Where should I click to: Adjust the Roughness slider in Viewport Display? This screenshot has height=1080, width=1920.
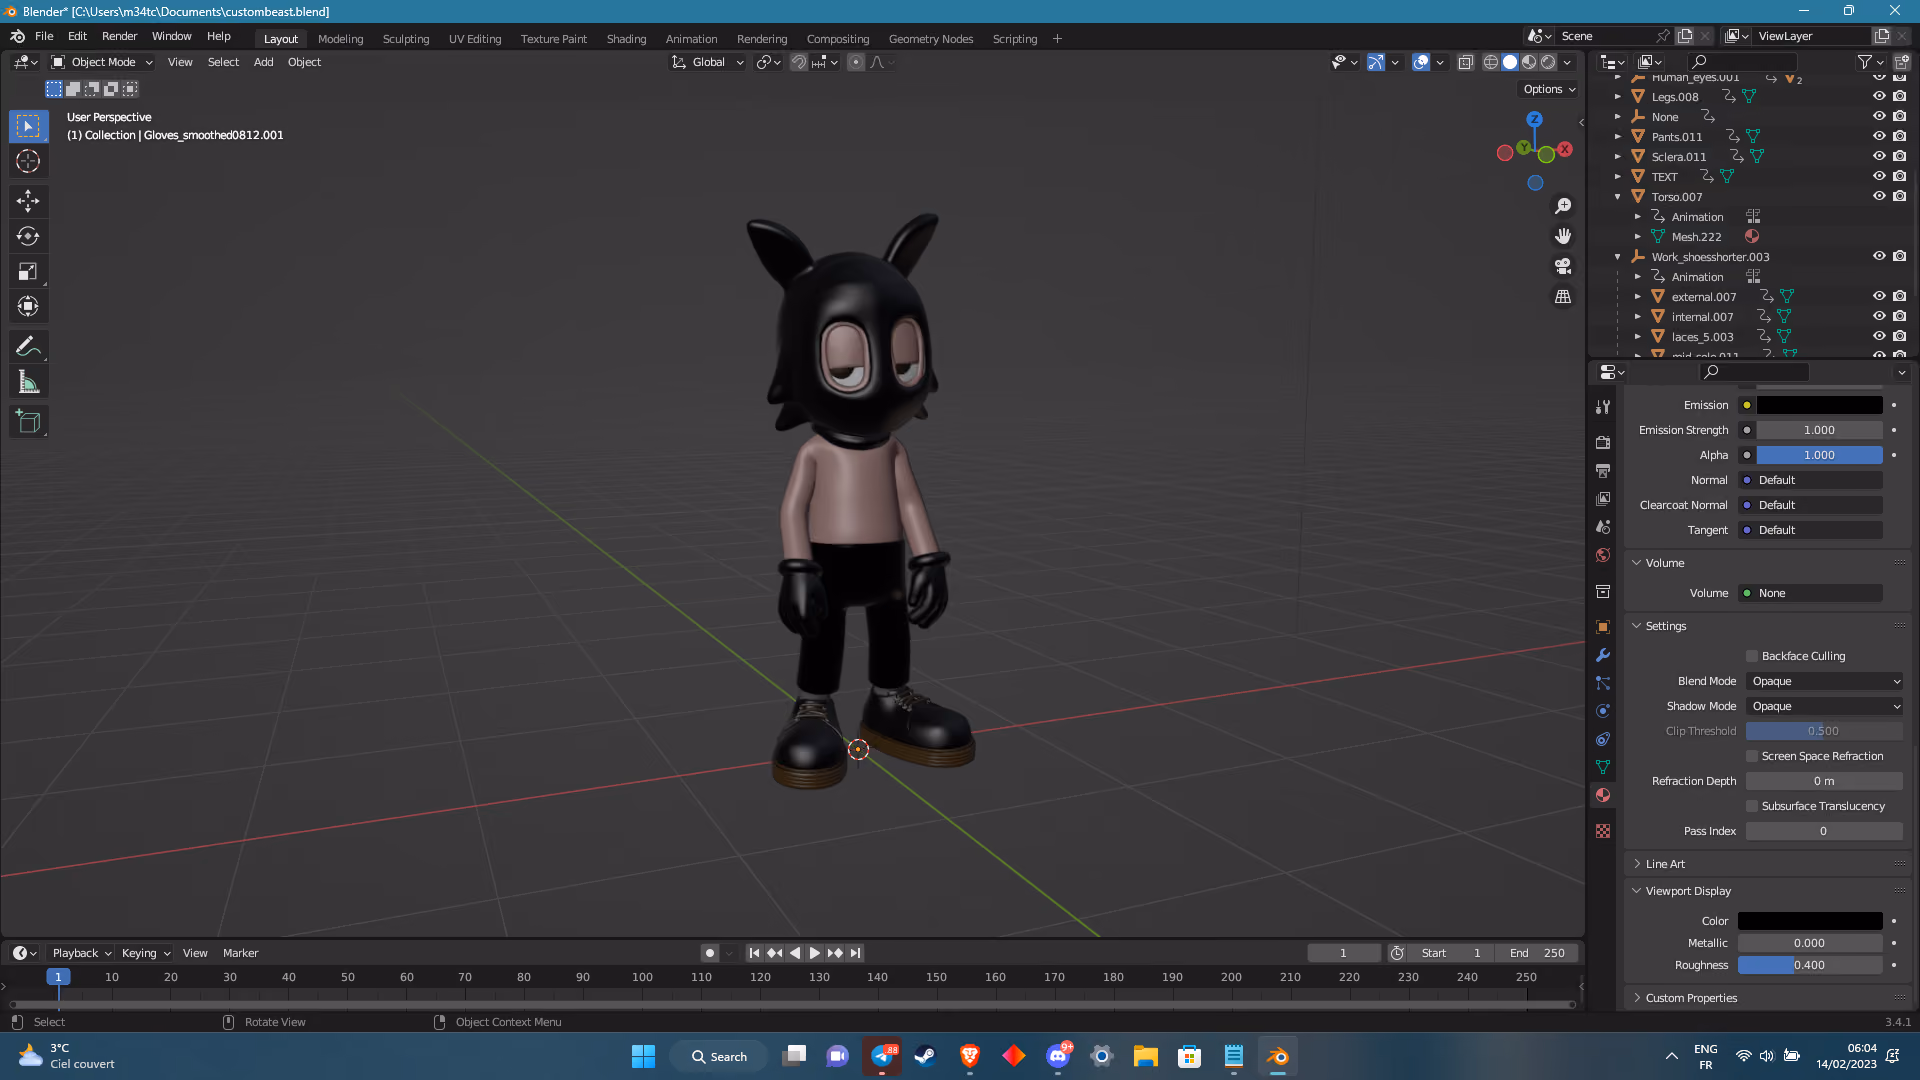click(x=1810, y=965)
